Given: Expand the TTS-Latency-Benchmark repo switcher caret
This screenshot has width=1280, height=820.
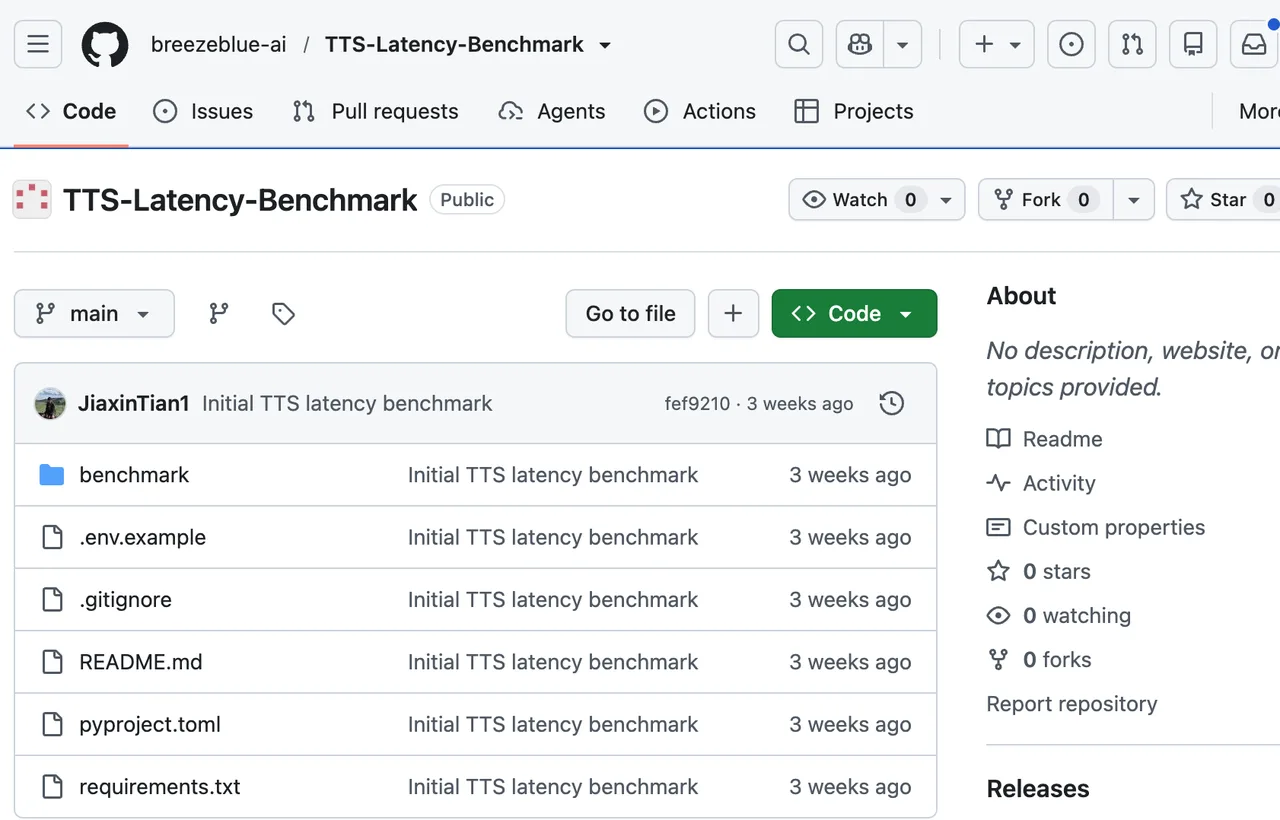Looking at the screenshot, I should tap(605, 45).
